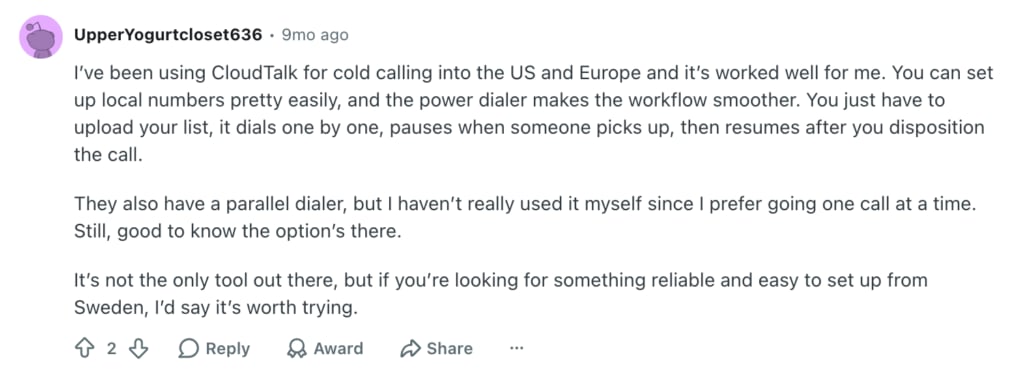Downvote the CloudTalk comment
1024x378 pixels.
(138, 349)
